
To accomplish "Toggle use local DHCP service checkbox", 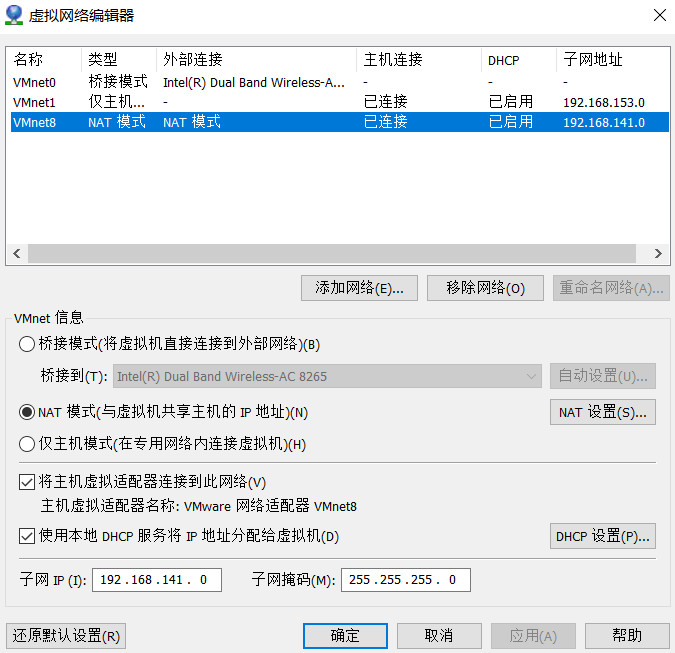I will [27, 536].
